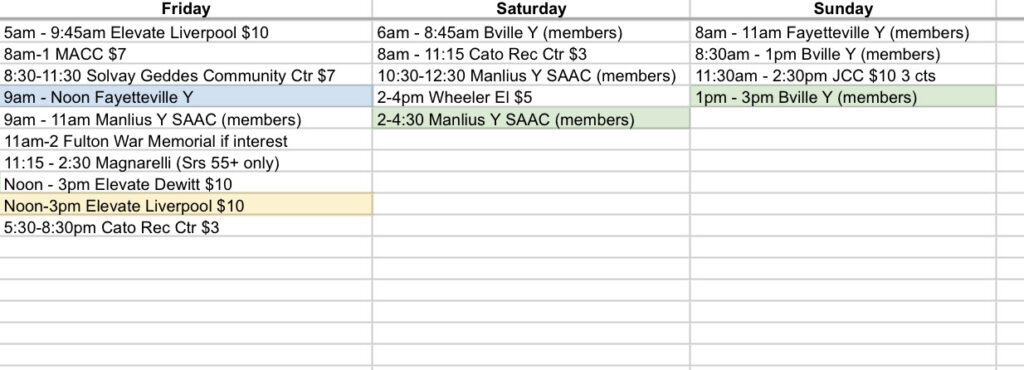This screenshot has width=1024, height=370.
Task: Select the Solvay Geddes Community Ctr cell
Action: click(186, 75)
